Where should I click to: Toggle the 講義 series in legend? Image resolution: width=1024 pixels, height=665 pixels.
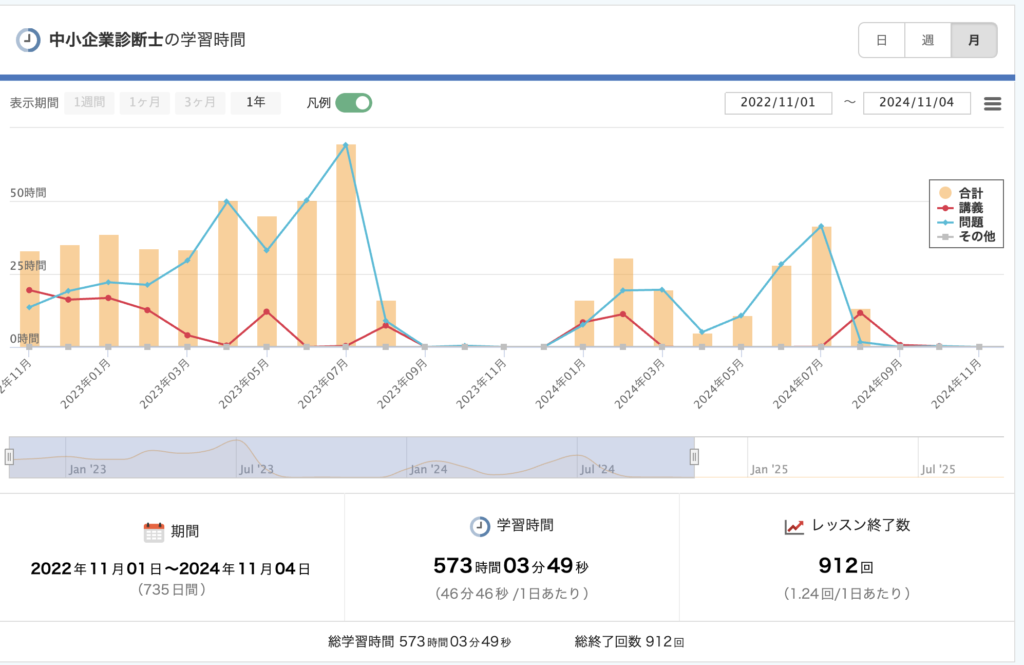(964, 207)
